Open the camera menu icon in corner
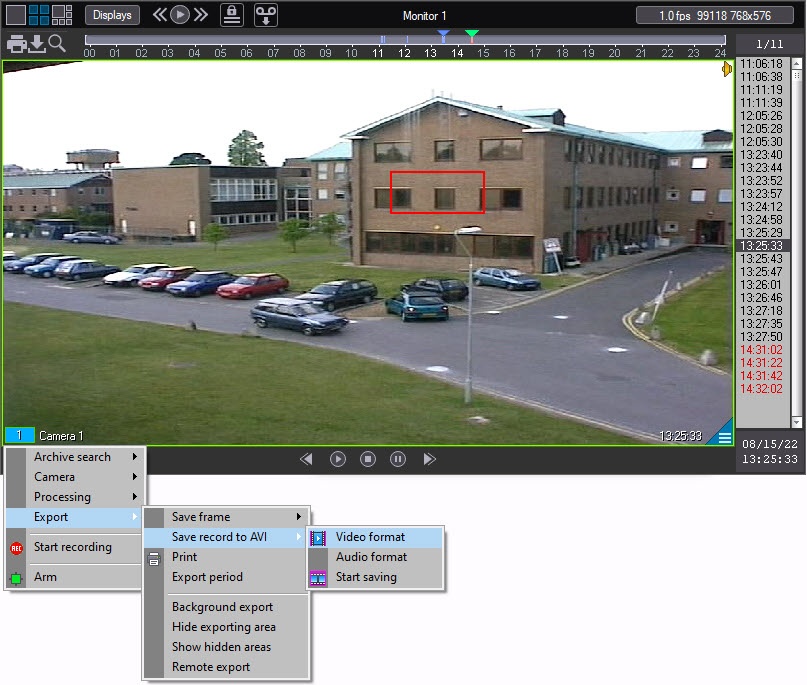 click(x=724, y=437)
